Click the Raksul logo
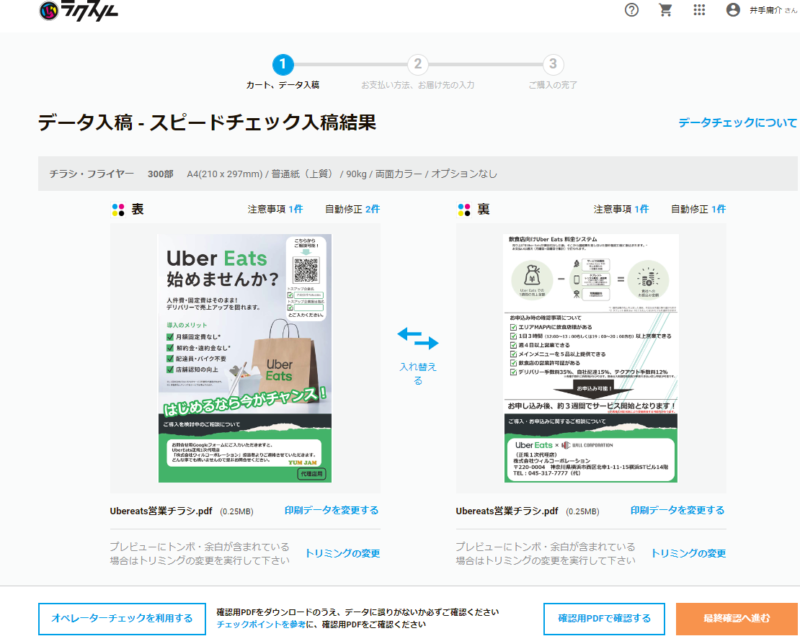Viewport: 800px width, 636px height. [x=79, y=11]
